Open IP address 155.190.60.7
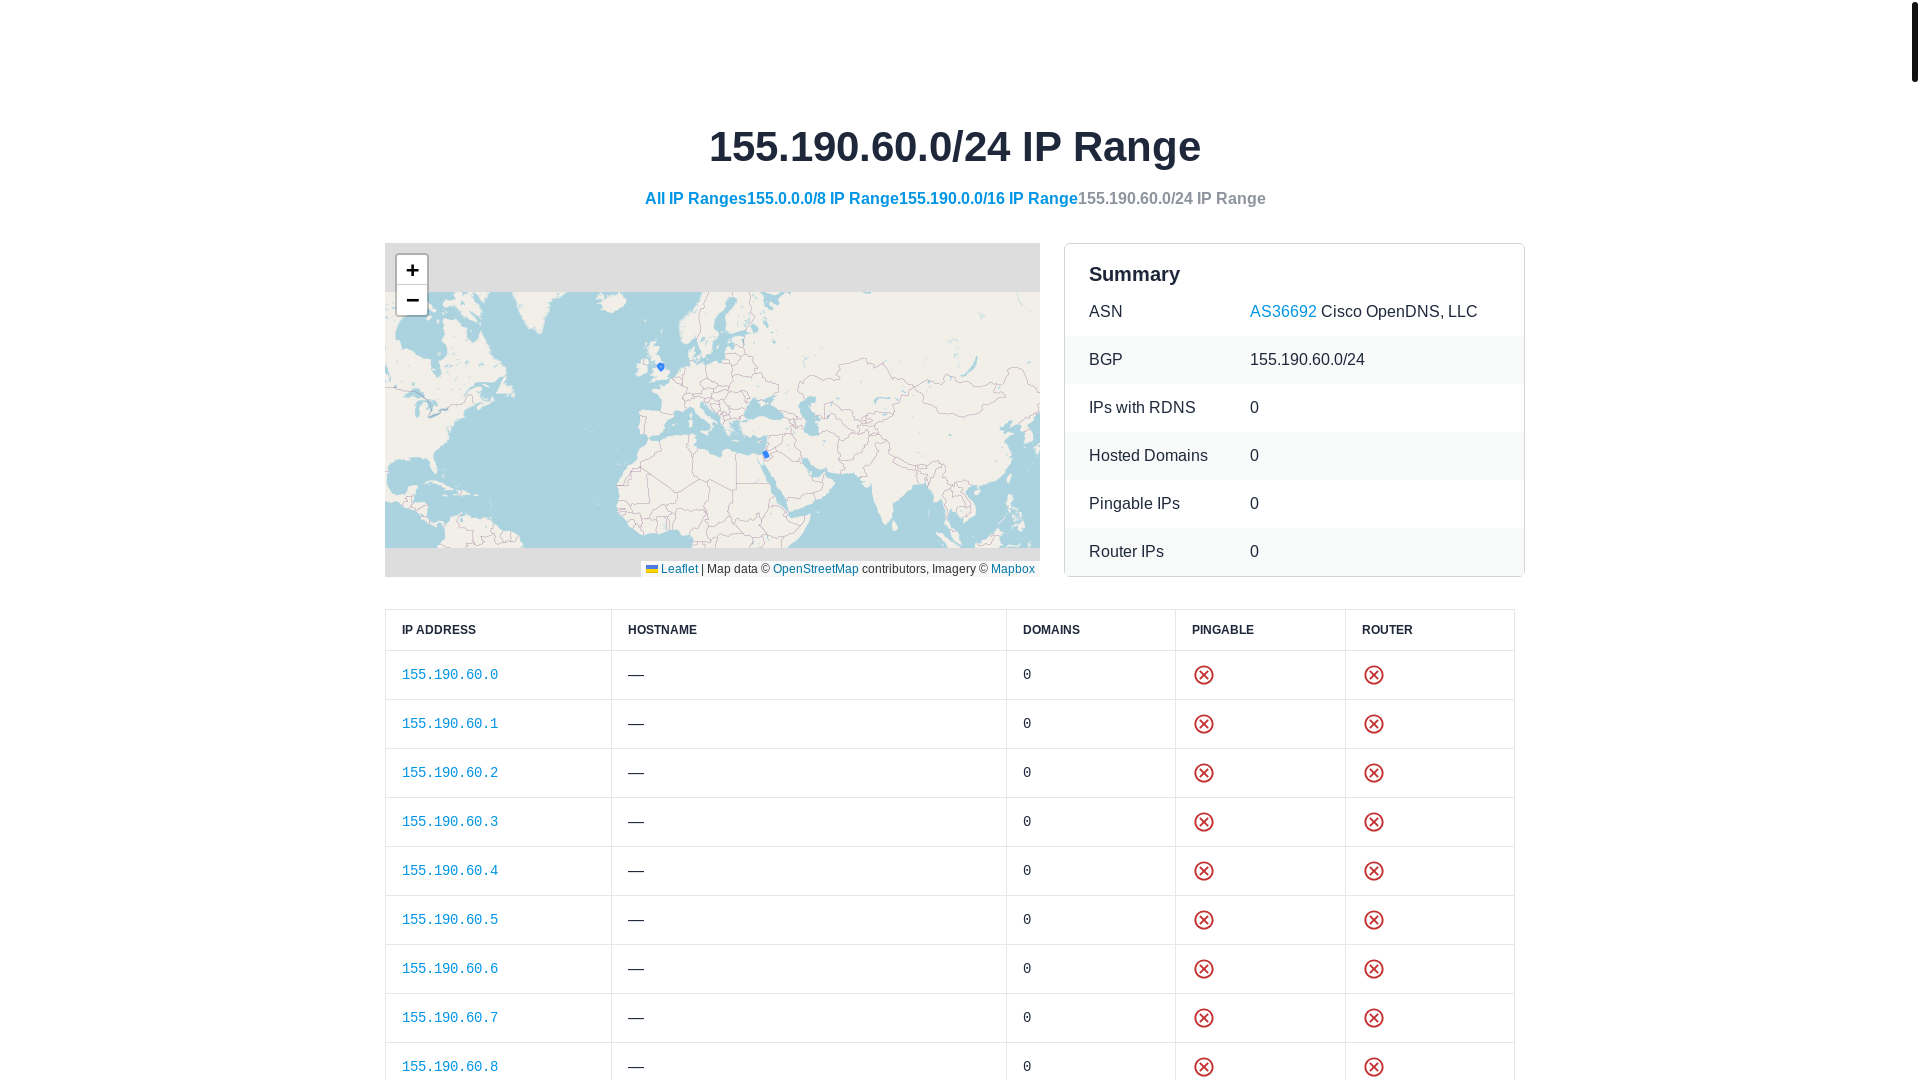The image size is (1920, 1080). [450, 1018]
